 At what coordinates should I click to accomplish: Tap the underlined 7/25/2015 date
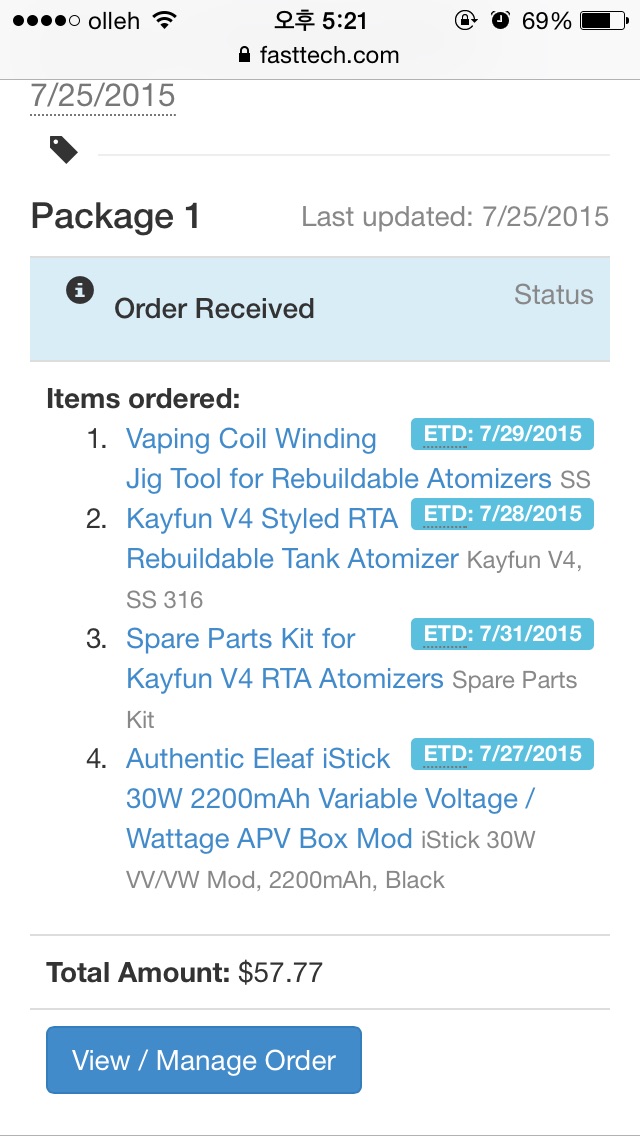tap(103, 96)
